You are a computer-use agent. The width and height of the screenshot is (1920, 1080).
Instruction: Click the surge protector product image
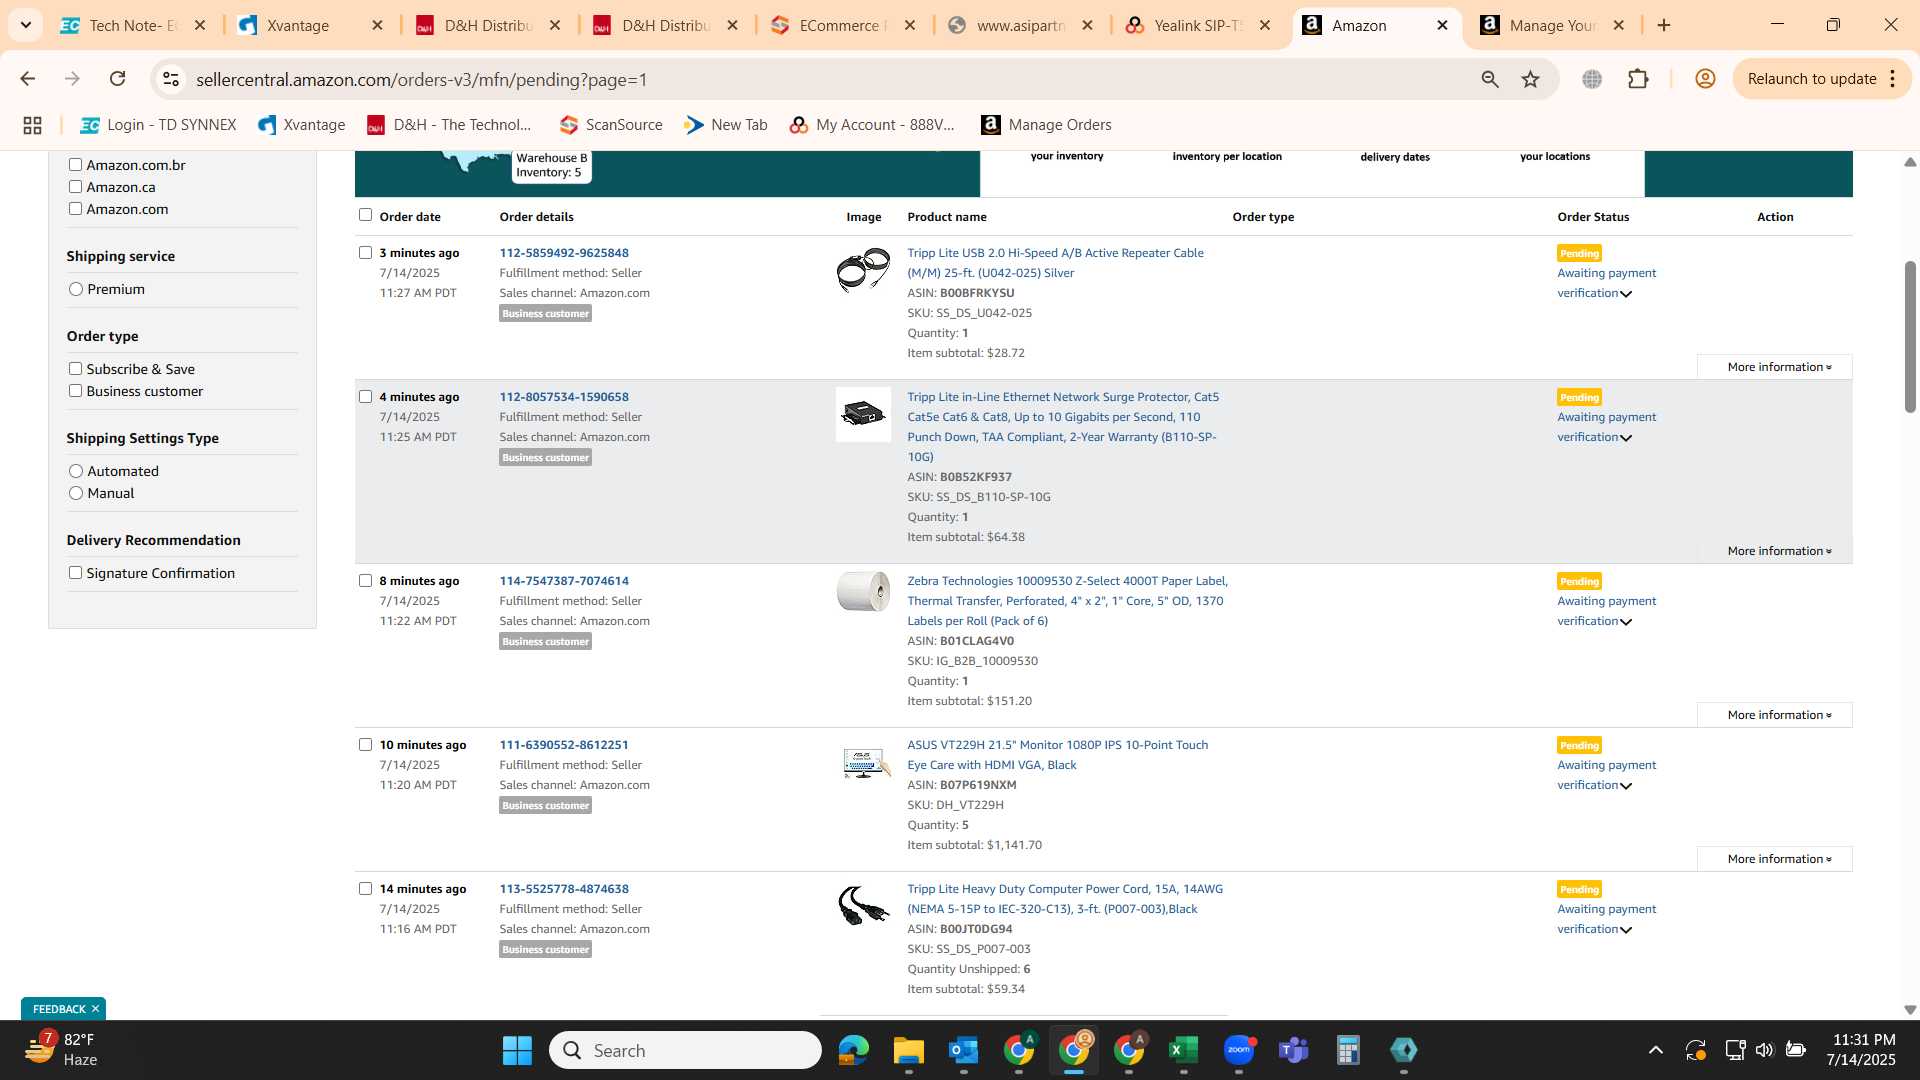[x=863, y=414]
